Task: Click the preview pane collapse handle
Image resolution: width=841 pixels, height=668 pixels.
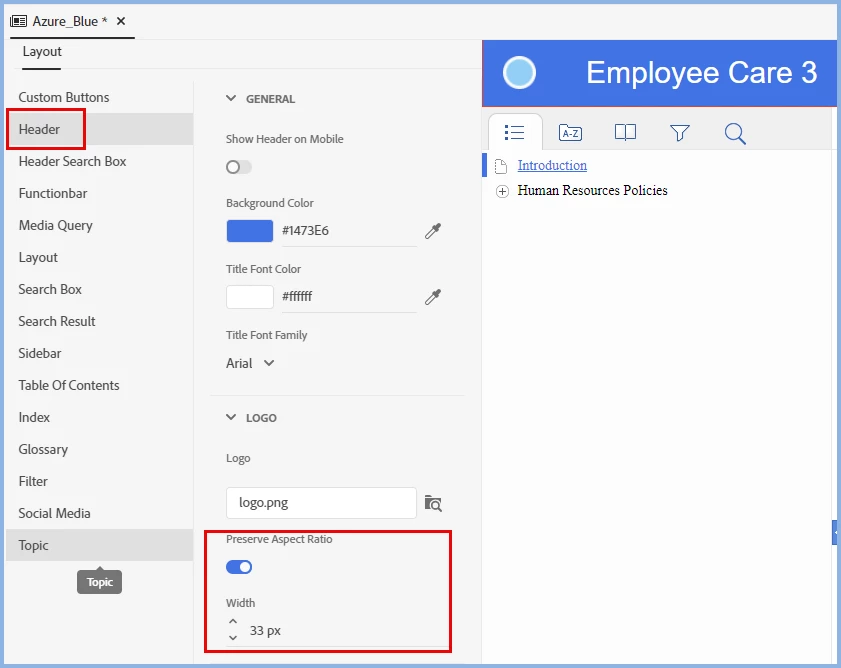Action: click(x=835, y=532)
